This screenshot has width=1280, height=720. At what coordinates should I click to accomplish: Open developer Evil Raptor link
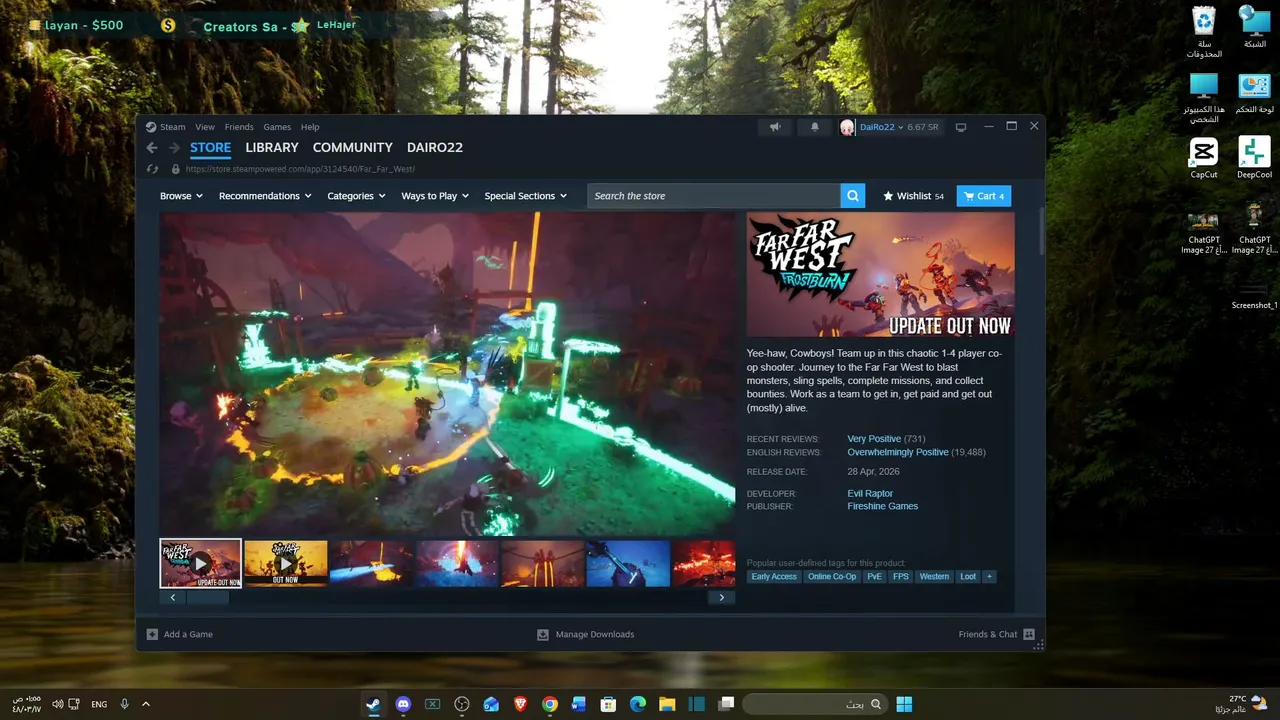click(870, 494)
